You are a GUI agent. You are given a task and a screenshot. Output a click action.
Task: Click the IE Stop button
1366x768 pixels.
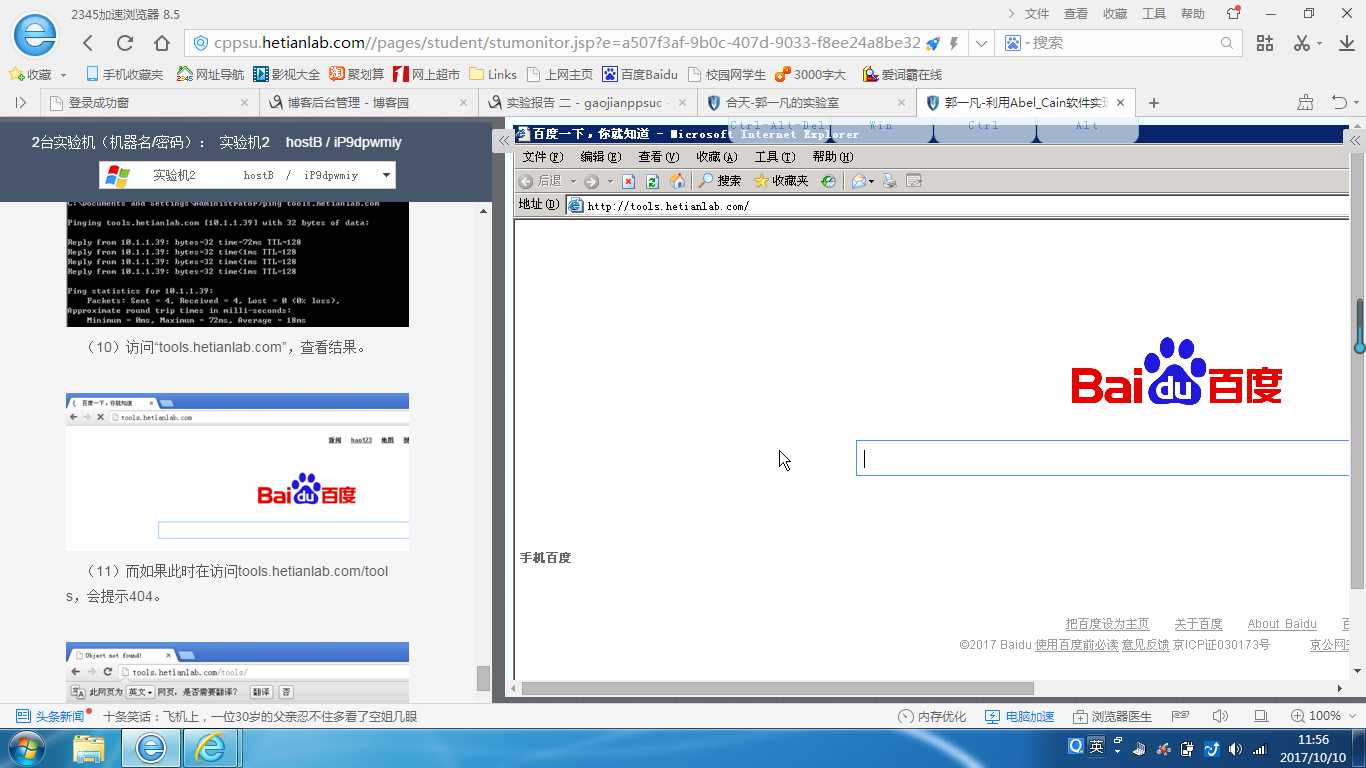(628, 181)
